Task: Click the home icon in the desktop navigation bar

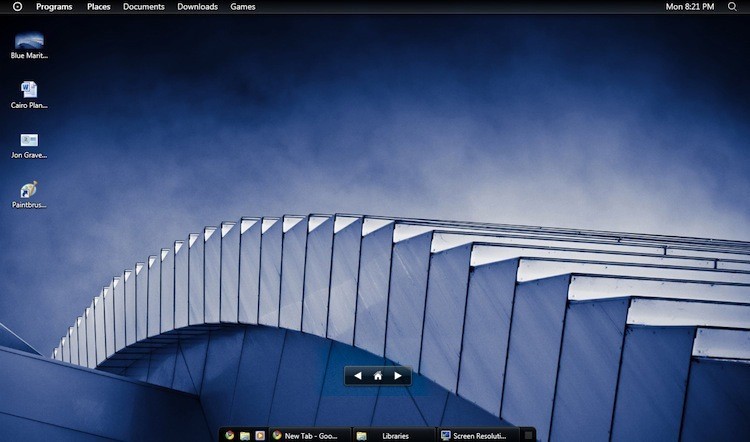Action: 378,376
